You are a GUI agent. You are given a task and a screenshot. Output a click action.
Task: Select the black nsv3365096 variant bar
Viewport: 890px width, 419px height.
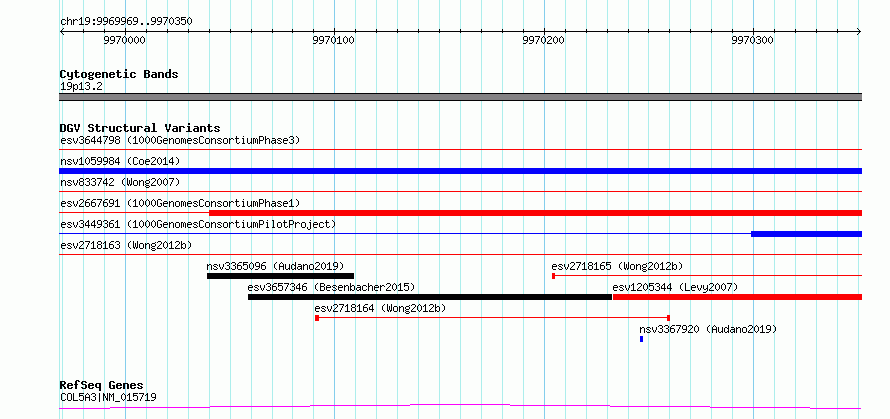(280, 276)
